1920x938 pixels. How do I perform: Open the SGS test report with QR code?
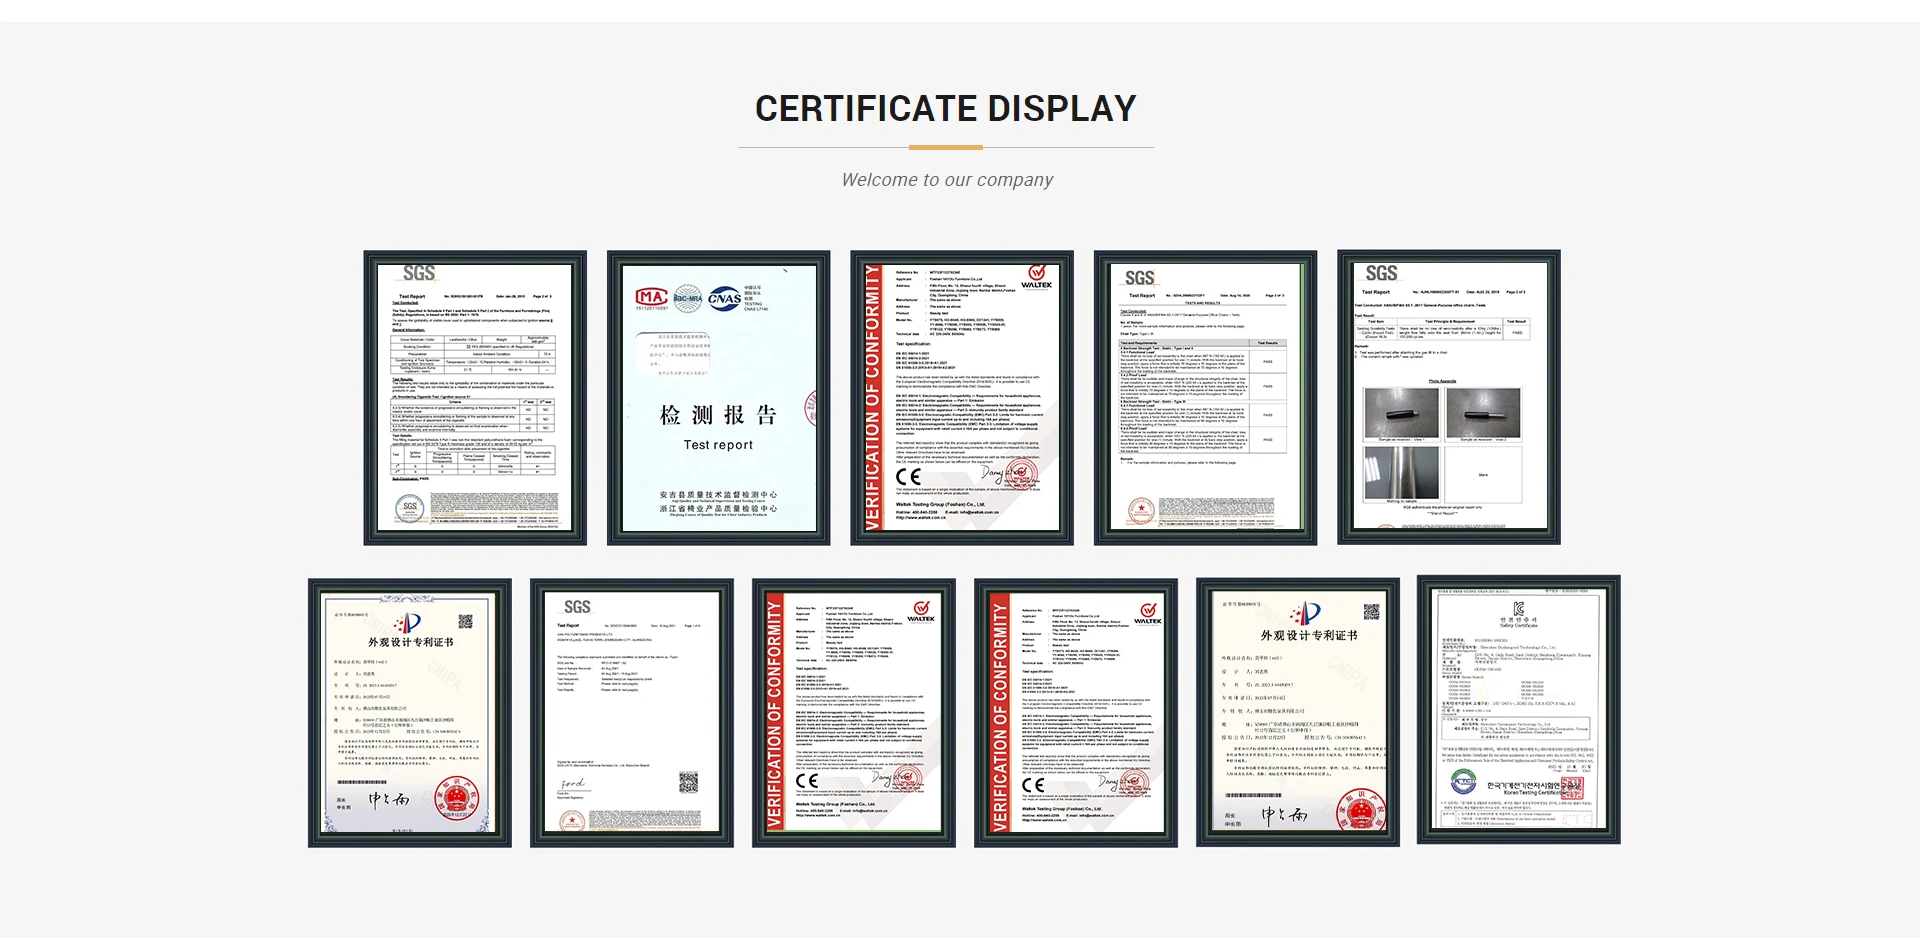(631, 712)
